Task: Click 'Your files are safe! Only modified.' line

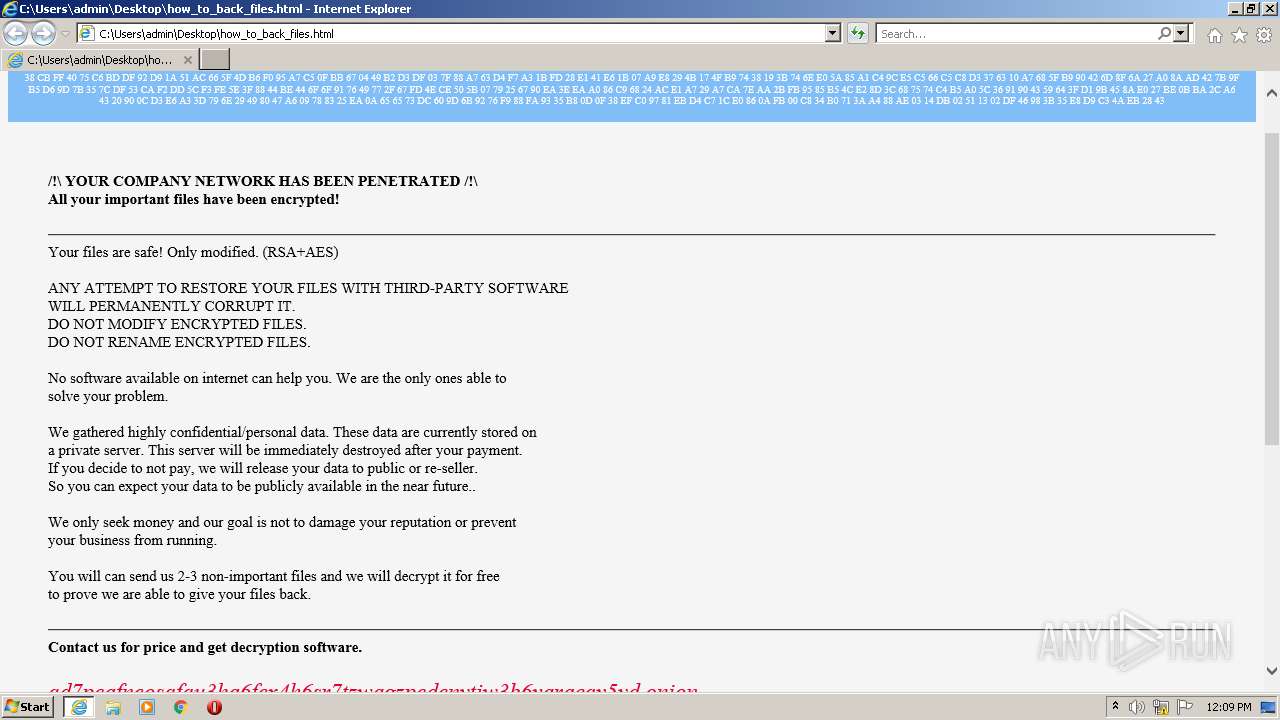Action: coord(195,252)
